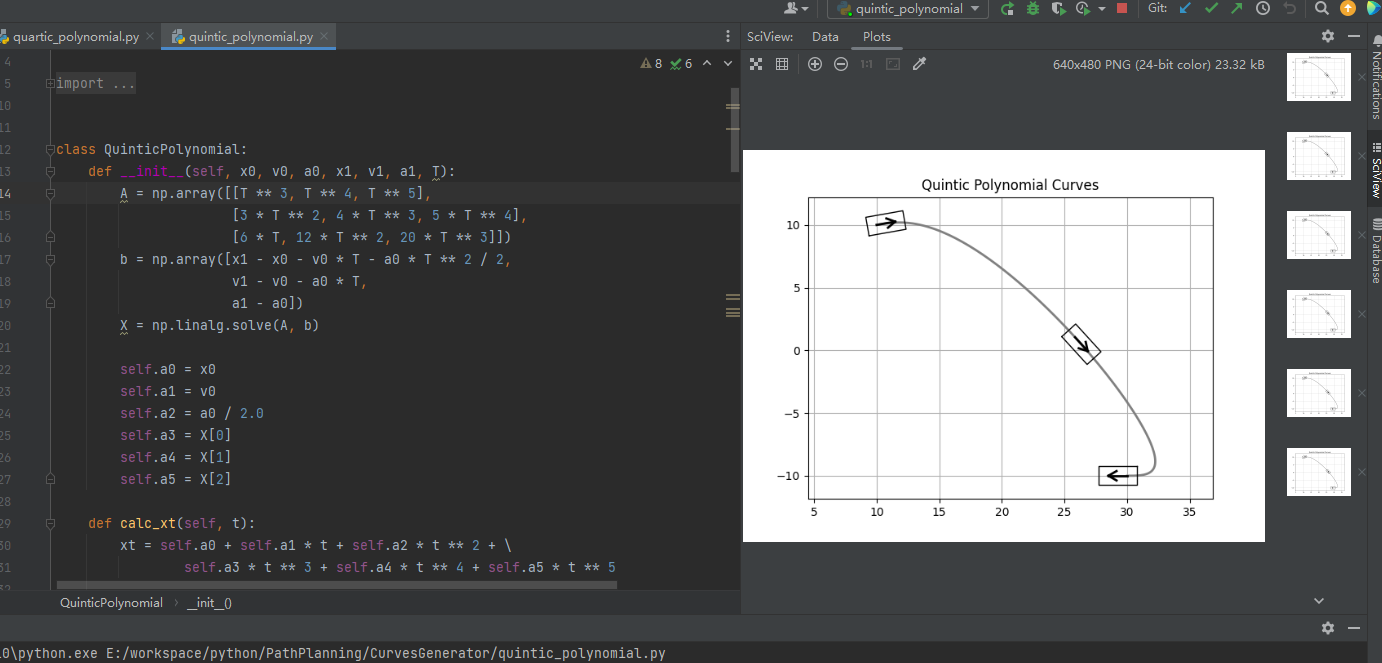Open SciView settings gear
1382x663 pixels.
1327,37
